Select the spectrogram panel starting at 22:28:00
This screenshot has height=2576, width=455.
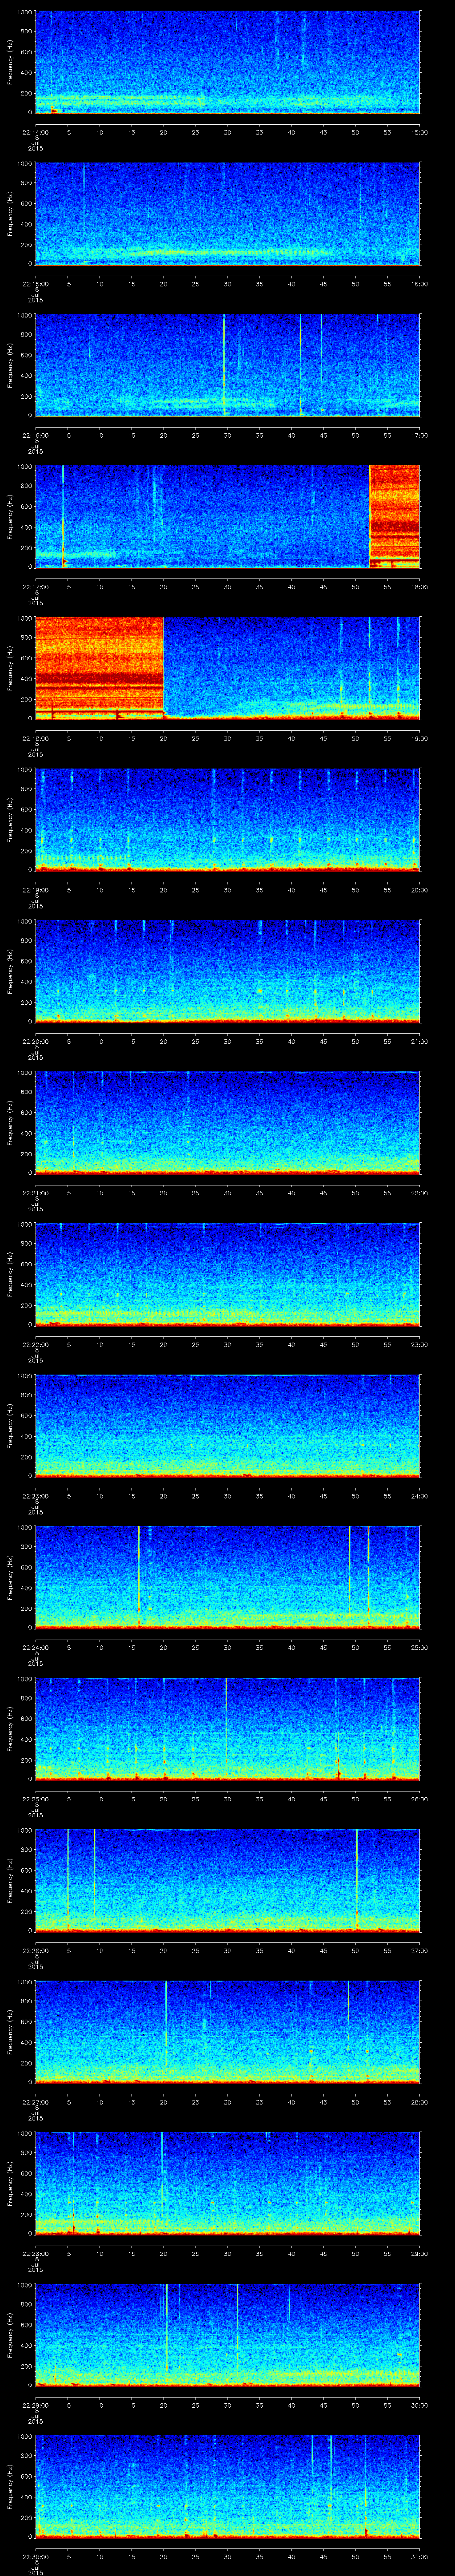point(227,2184)
